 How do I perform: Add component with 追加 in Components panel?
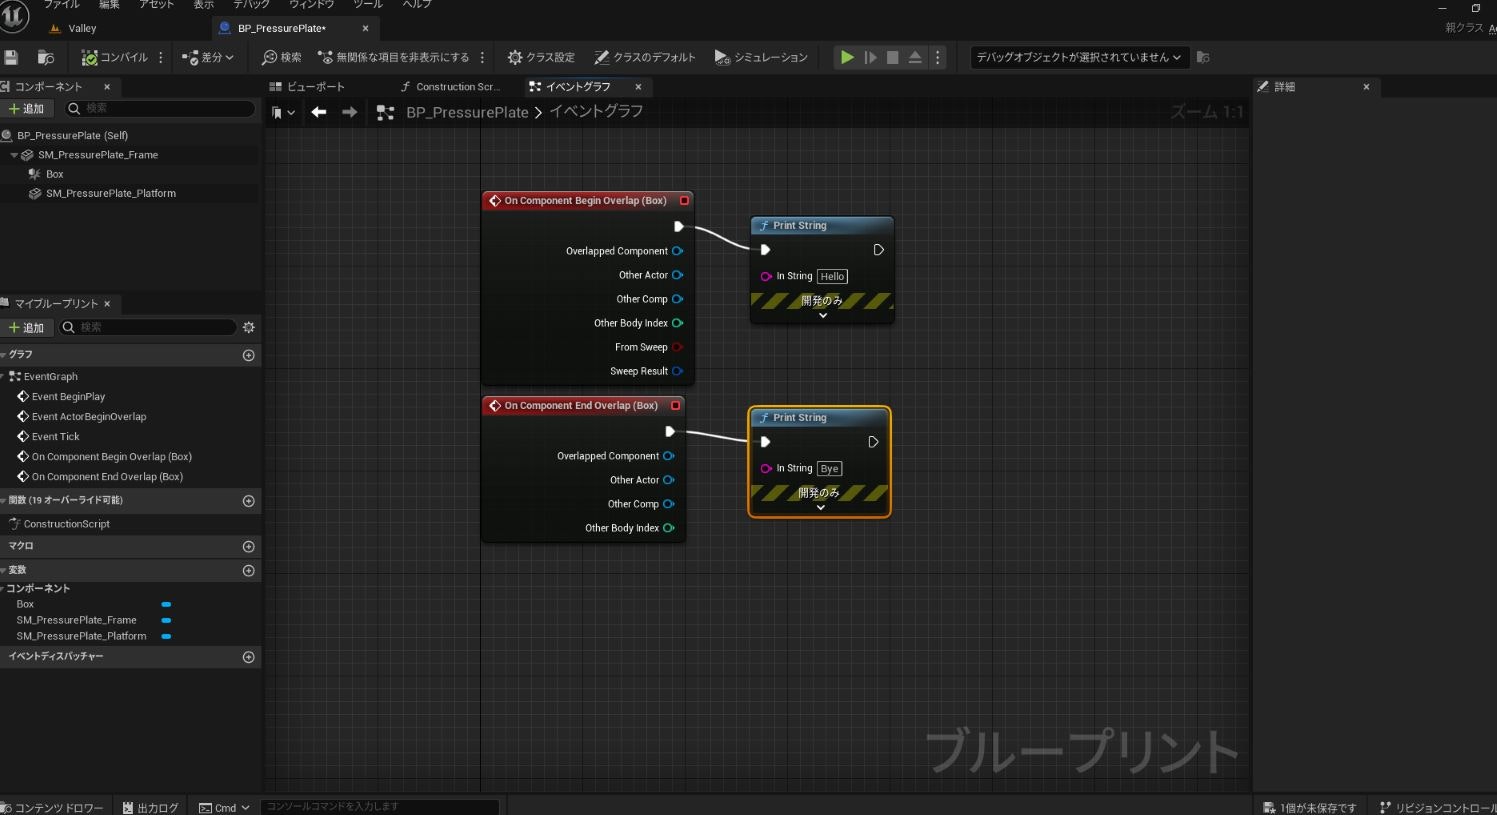27,108
